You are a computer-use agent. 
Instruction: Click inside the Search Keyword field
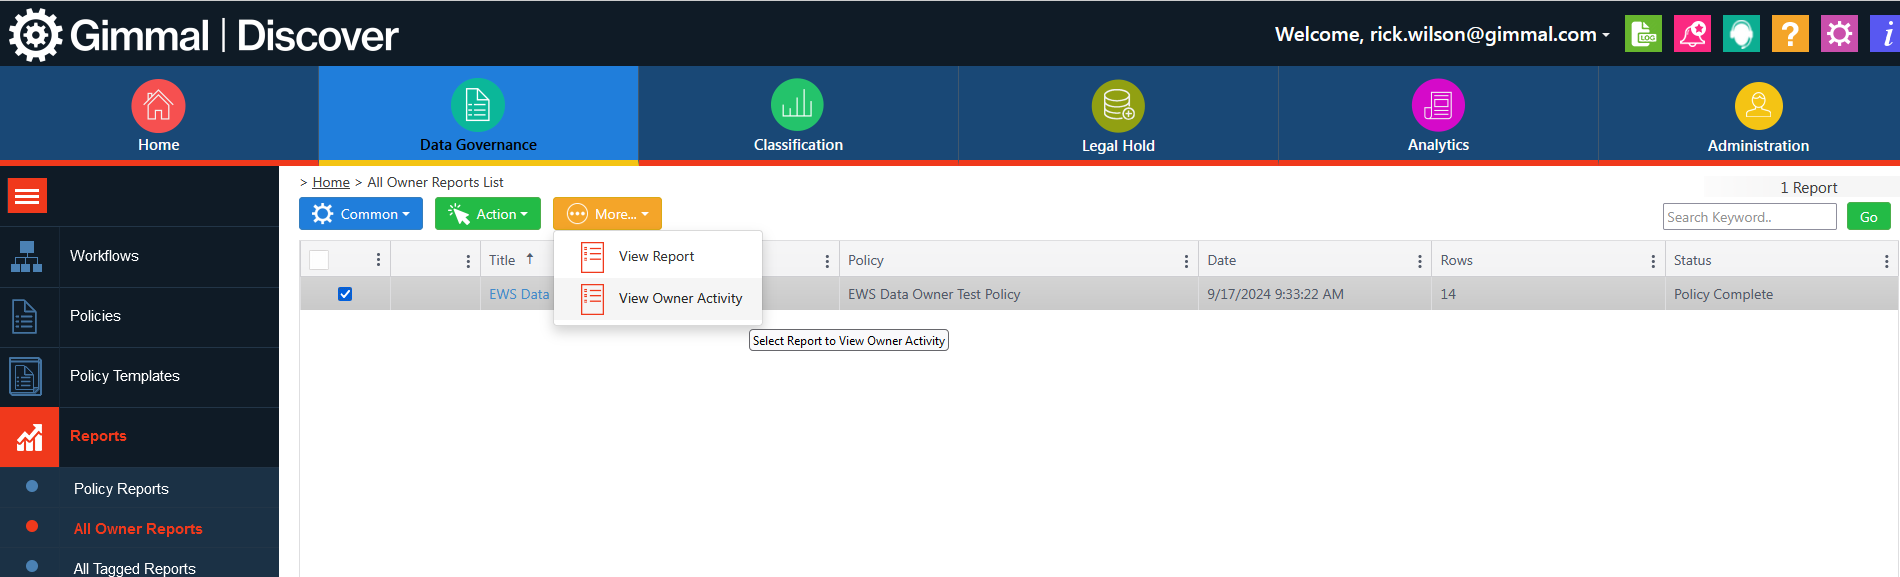[1749, 217]
